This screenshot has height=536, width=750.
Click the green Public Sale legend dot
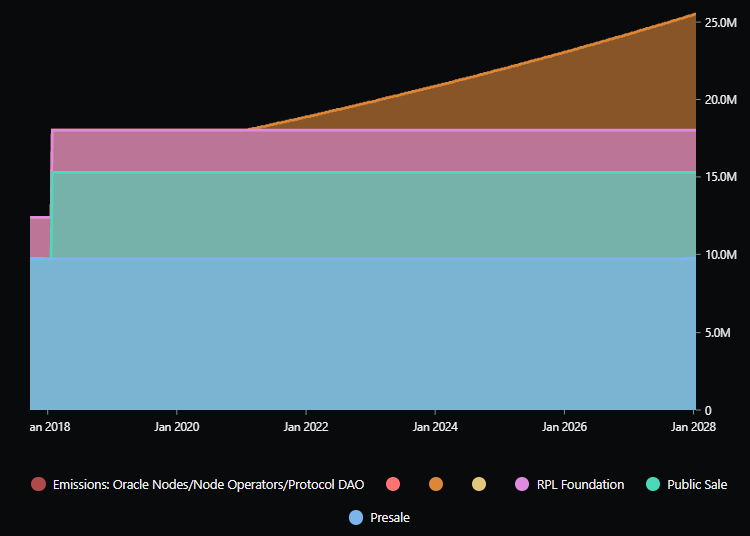[x=653, y=484]
